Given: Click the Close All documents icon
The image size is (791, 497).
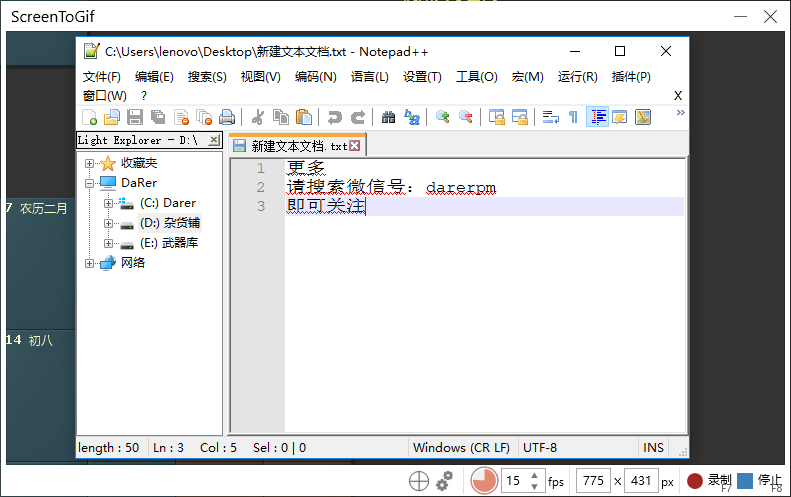Looking at the screenshot, I should pyautogui.click(x=204, y=117).
